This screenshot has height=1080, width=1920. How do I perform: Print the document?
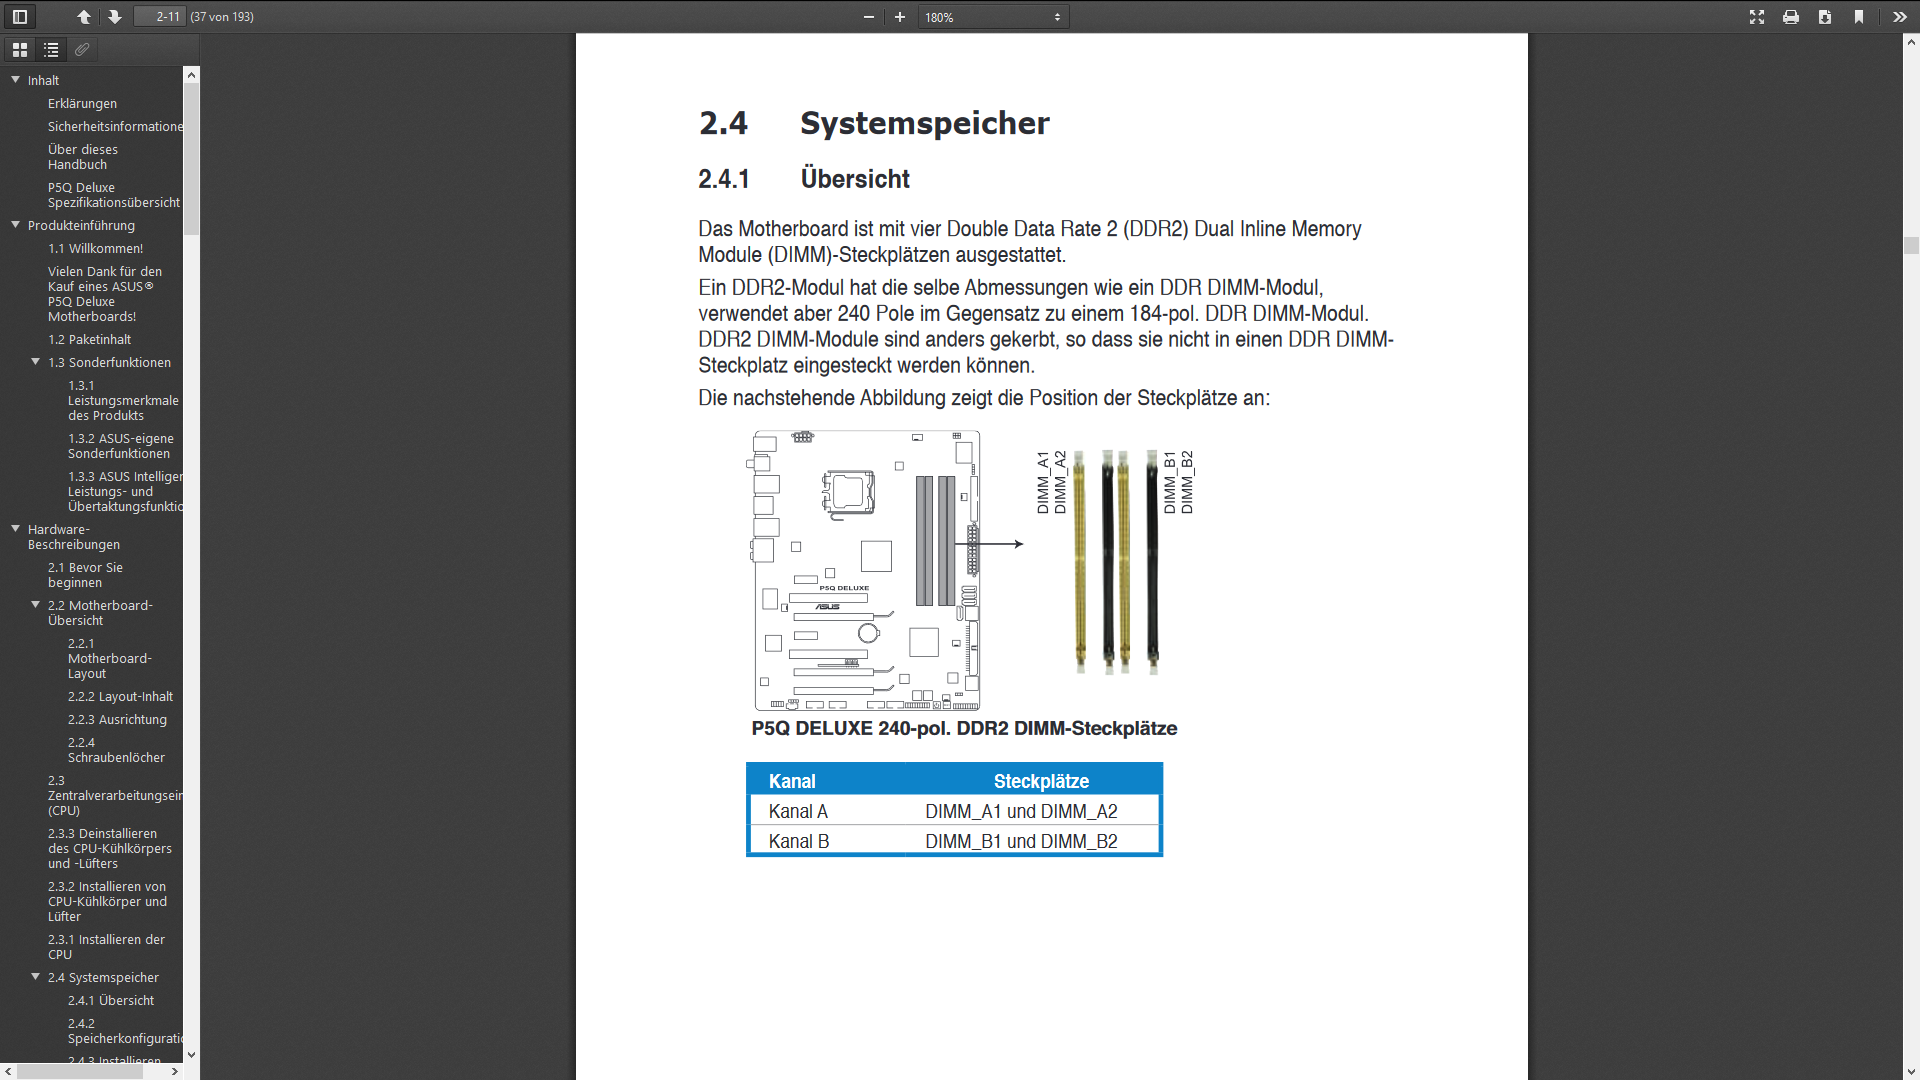(1791, 17)
